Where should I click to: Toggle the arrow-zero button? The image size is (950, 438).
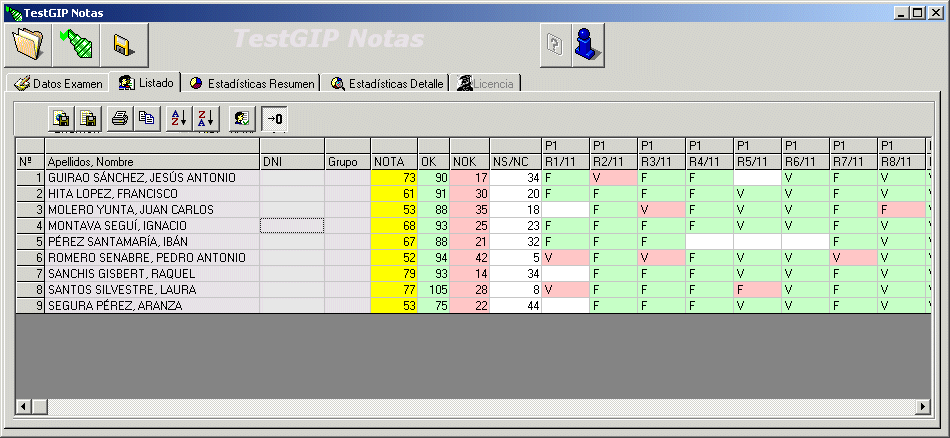click(x=274, y=118)
